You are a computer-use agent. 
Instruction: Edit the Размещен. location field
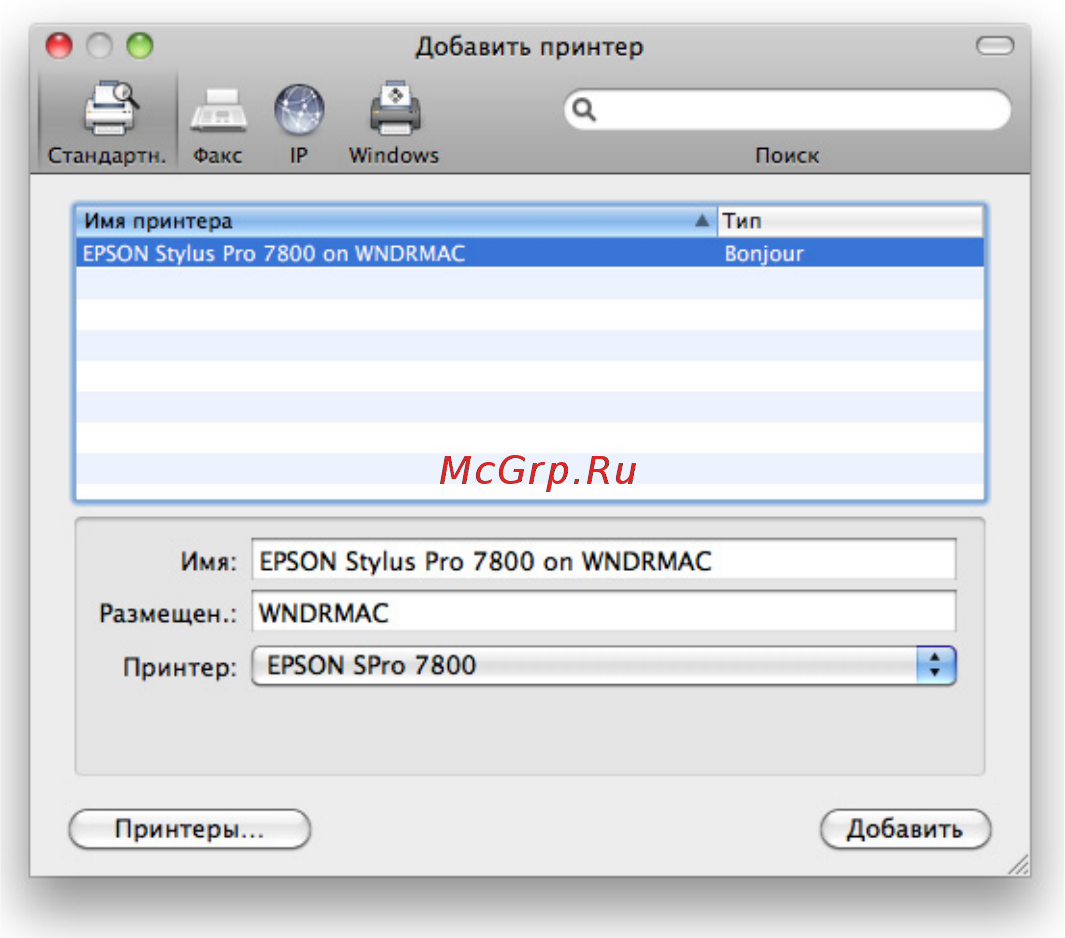603,612
